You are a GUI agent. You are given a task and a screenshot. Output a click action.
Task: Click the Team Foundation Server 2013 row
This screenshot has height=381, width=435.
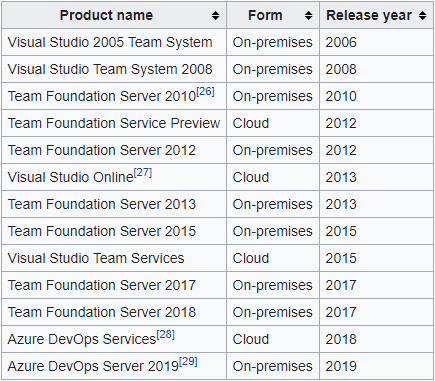[x=217, y=204]
